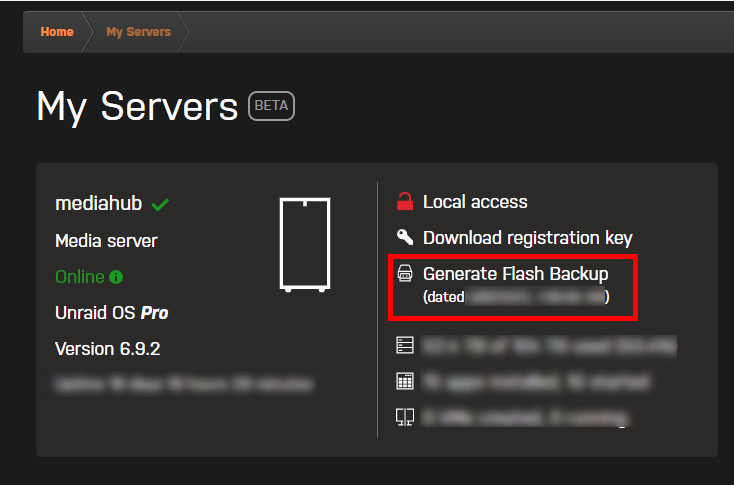Click the flash drive backup icon

[x=405, y=273]
